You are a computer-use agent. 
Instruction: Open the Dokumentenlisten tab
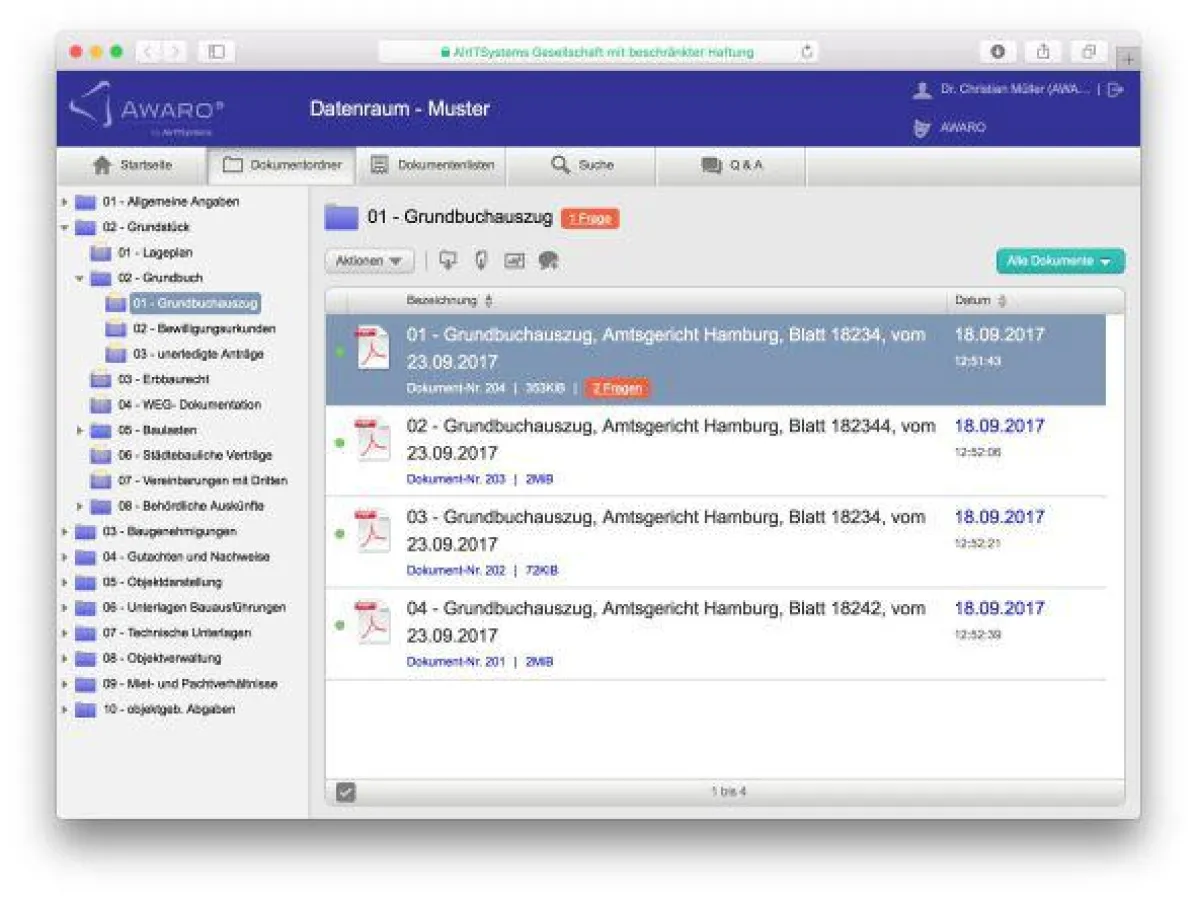[432, 164]
